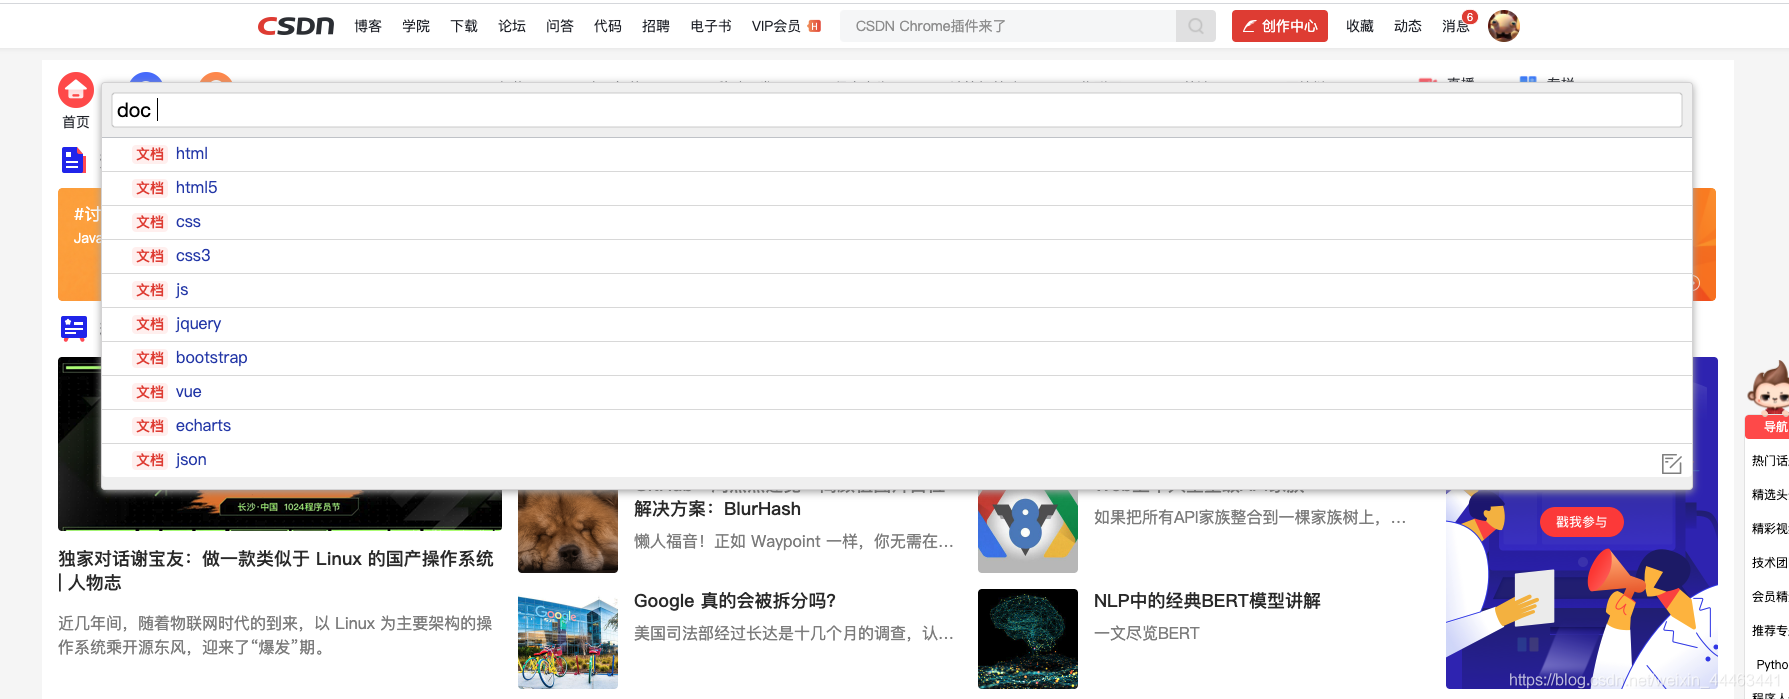The width and height of the screenshot is (1789, 699).
Task: Click the edit icon in suggestion panel
Action: pos(1671,464)
